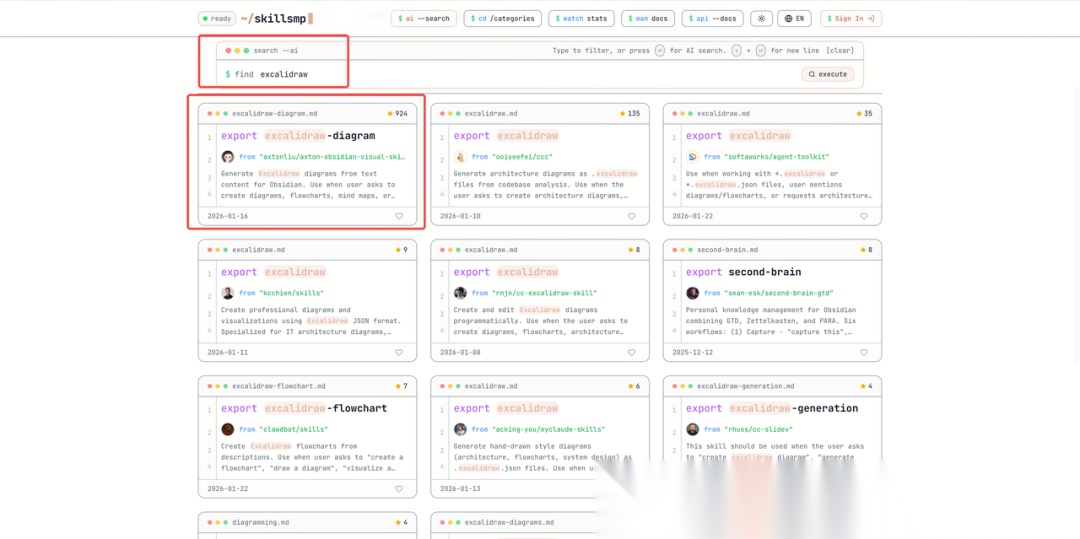This screenshot has height=539, width=1080.
Task: Click the theme toggle sun icon
Action: (761, 19)
